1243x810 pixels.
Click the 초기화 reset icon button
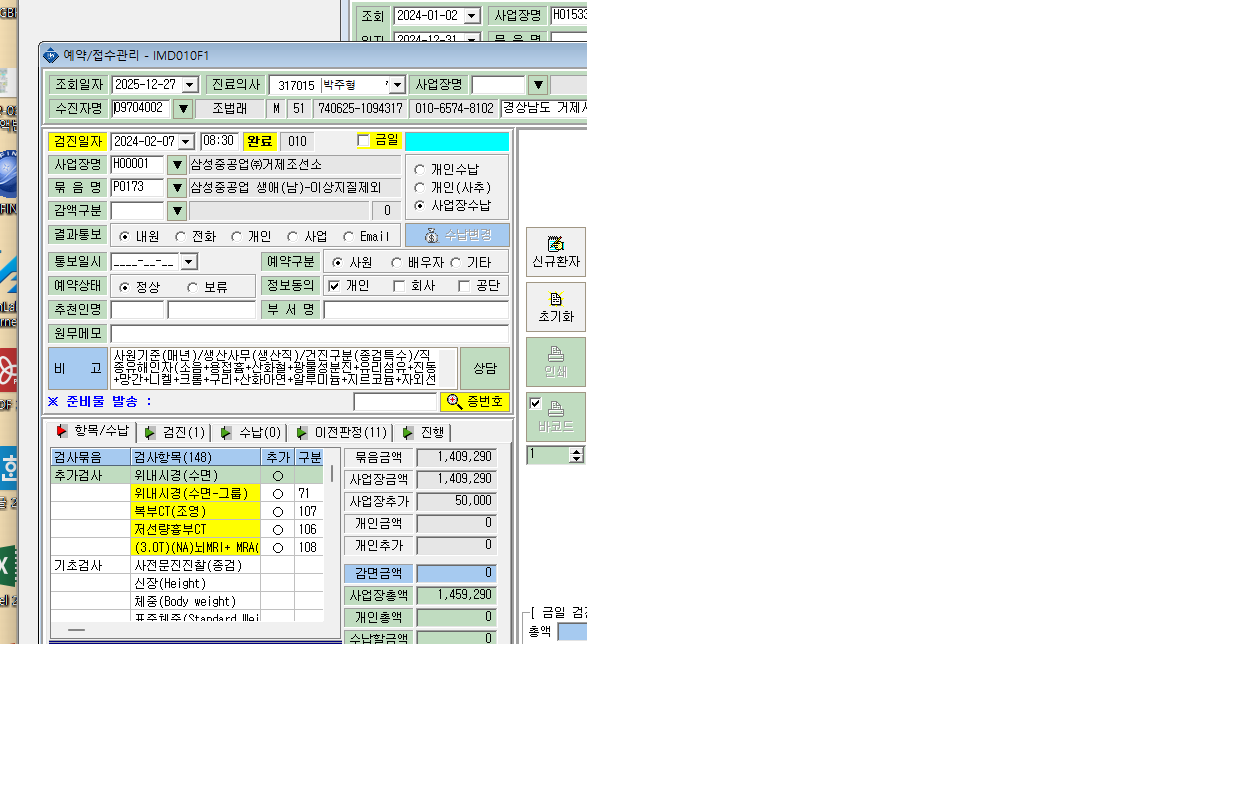click(x=556, y=307)
